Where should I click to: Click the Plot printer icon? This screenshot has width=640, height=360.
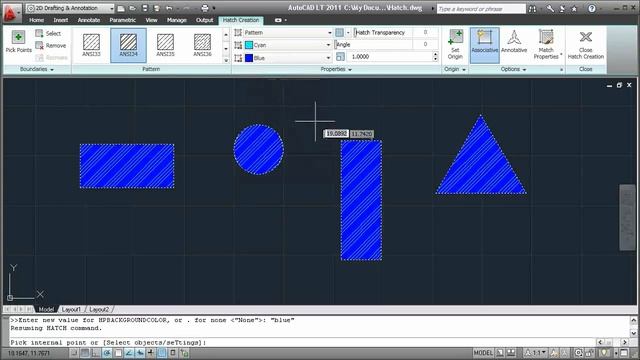coord(205,8)
